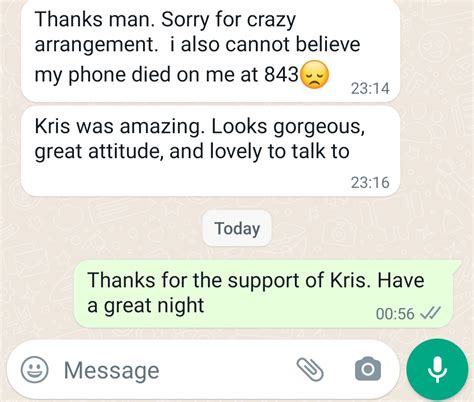
Task: Tap the 'Kris was amazing' message bubble
Action: pos(210,151)
